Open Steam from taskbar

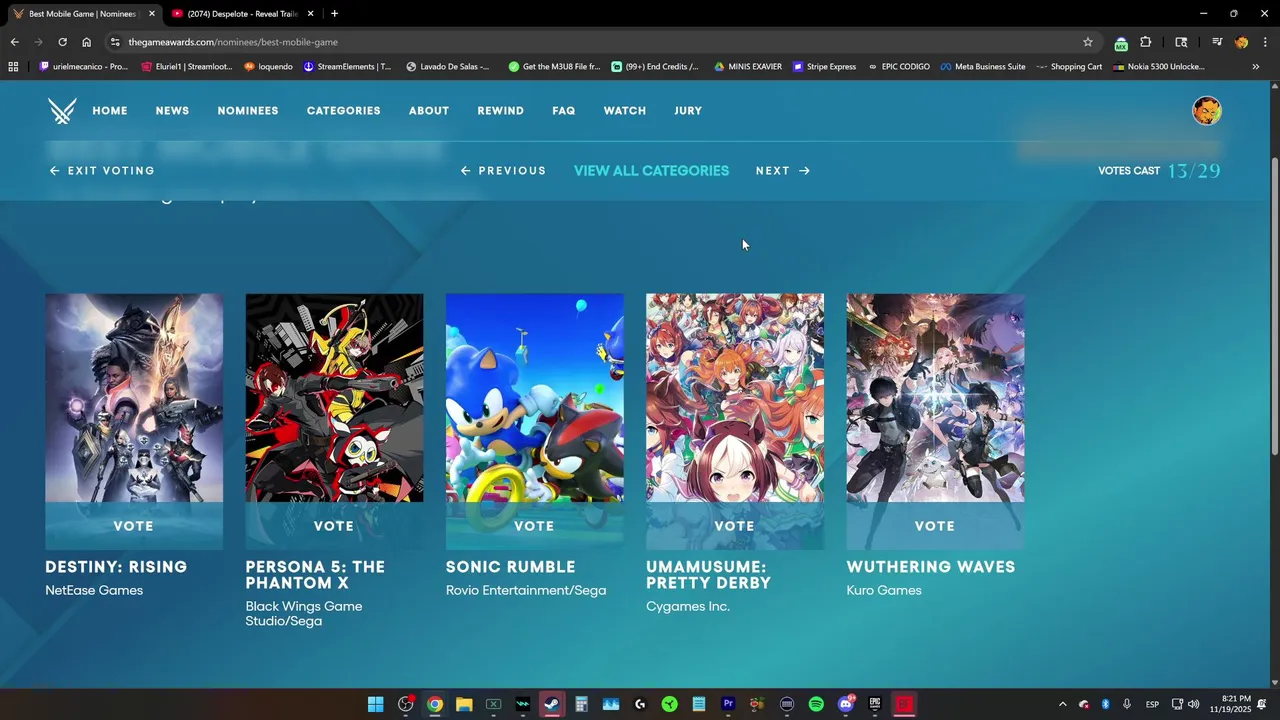552,704
